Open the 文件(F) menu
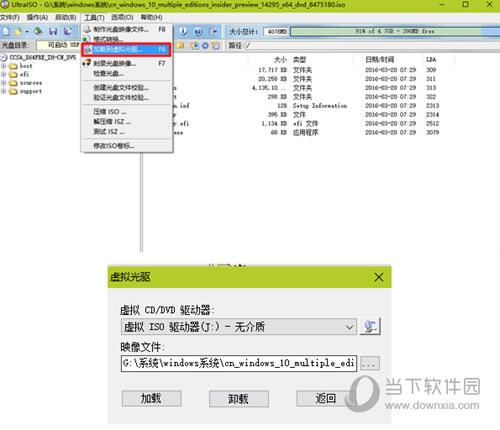Screen dimensions: 500x430 [10, 17]
